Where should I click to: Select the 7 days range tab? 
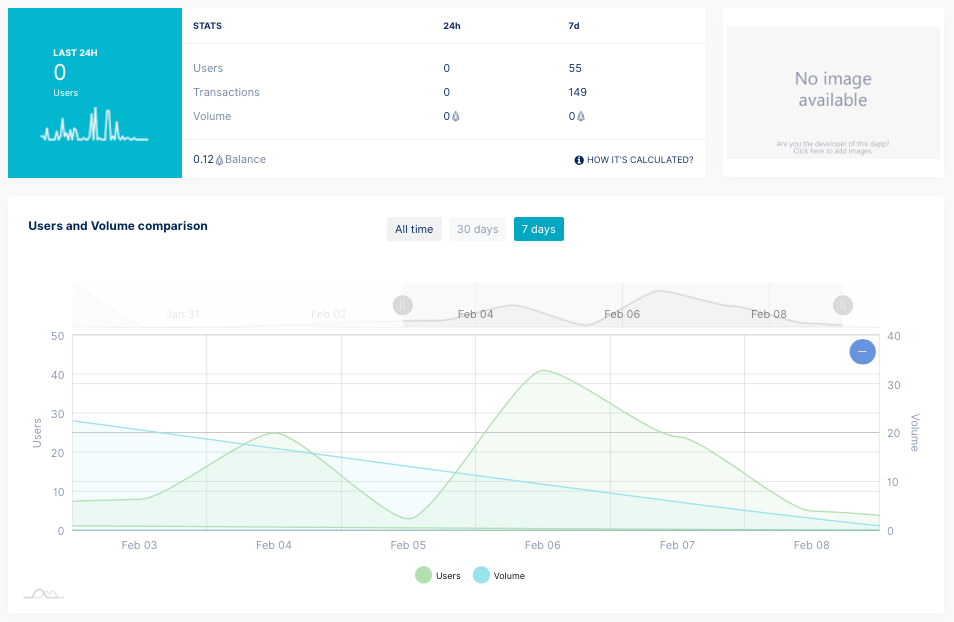(538, 229)
